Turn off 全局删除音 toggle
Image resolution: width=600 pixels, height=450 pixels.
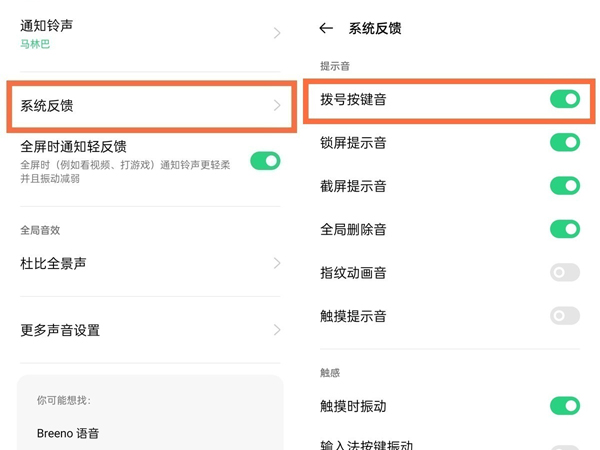(x=565, y=229)
